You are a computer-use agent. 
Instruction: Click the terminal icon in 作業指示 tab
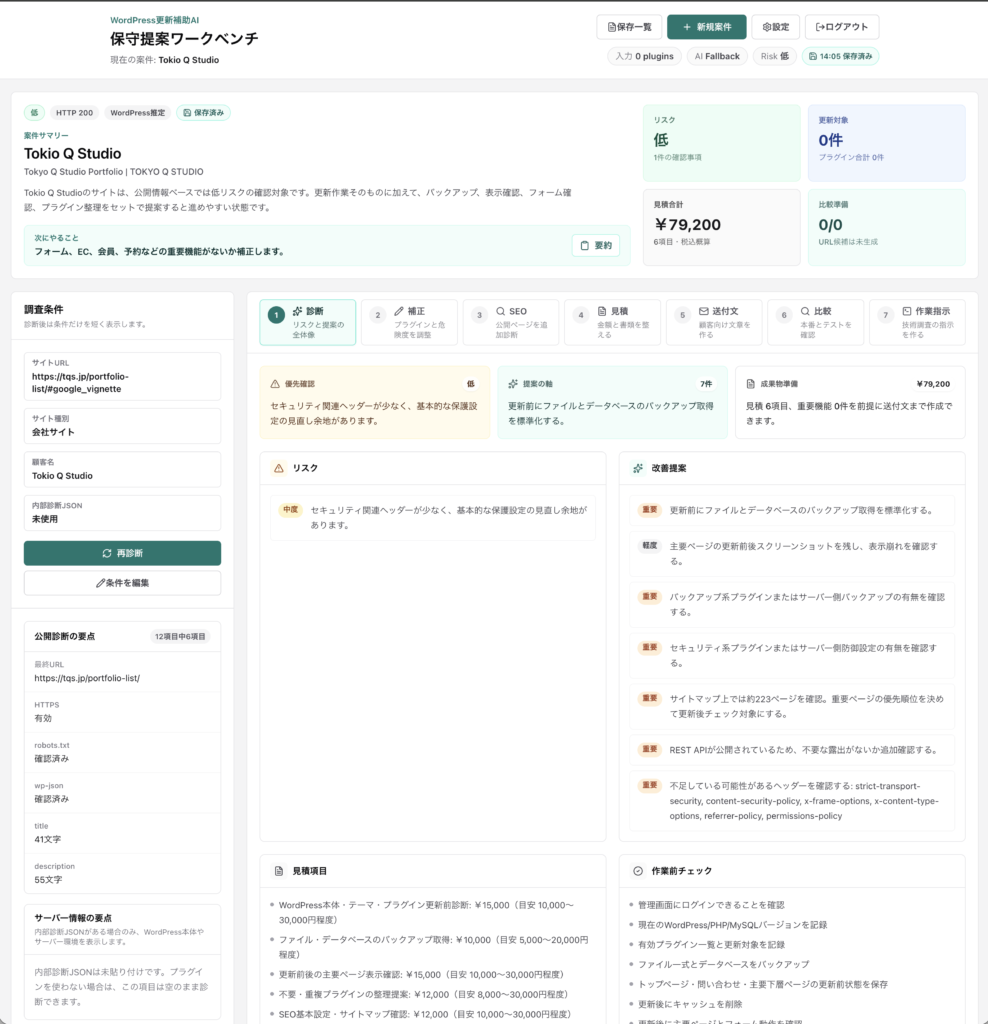point(906,312)
